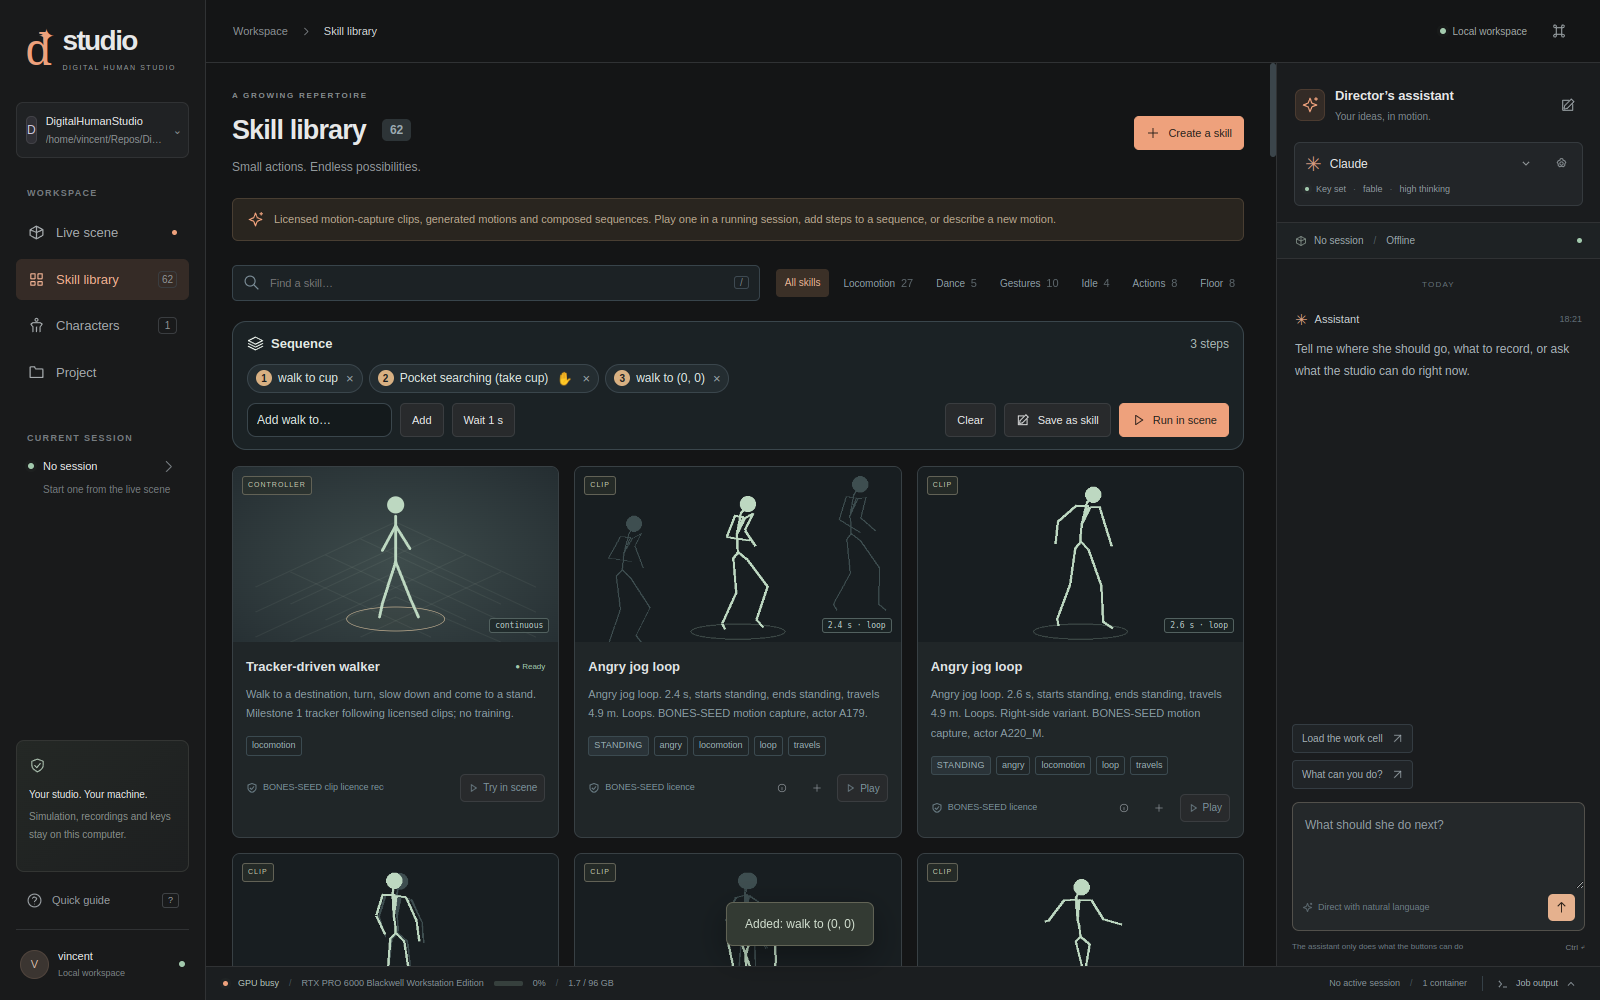The width and height of the screenshot is (1600, 1000).
Task: Show info for 2.6 s Angry jog loop
Action: coord(1124,808)
